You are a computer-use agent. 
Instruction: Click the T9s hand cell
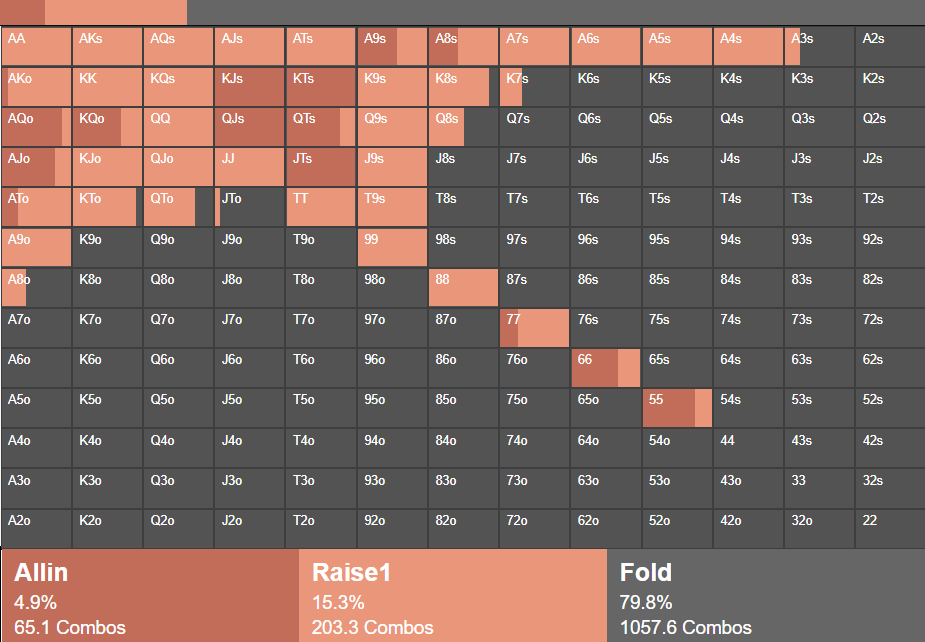click(392, 207)
